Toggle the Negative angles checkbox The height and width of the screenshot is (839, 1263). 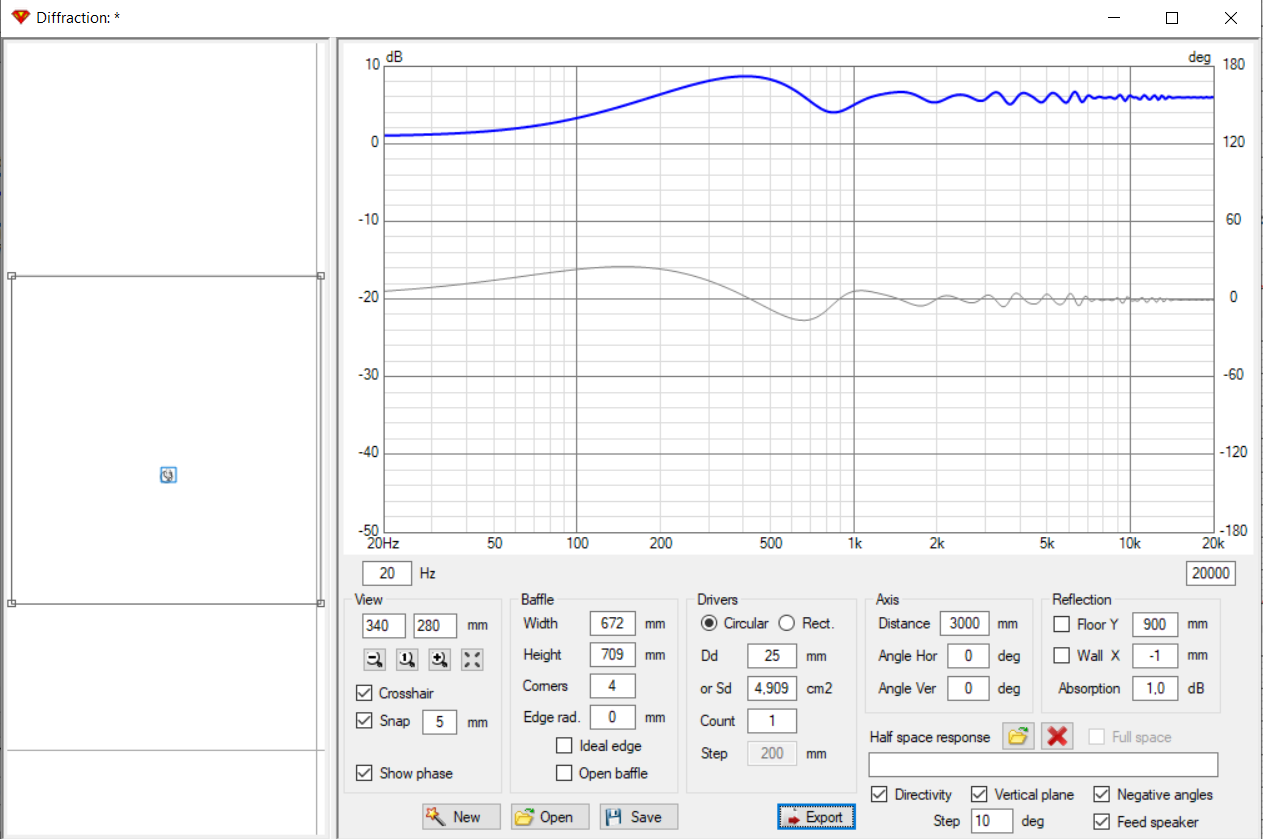1101,794
